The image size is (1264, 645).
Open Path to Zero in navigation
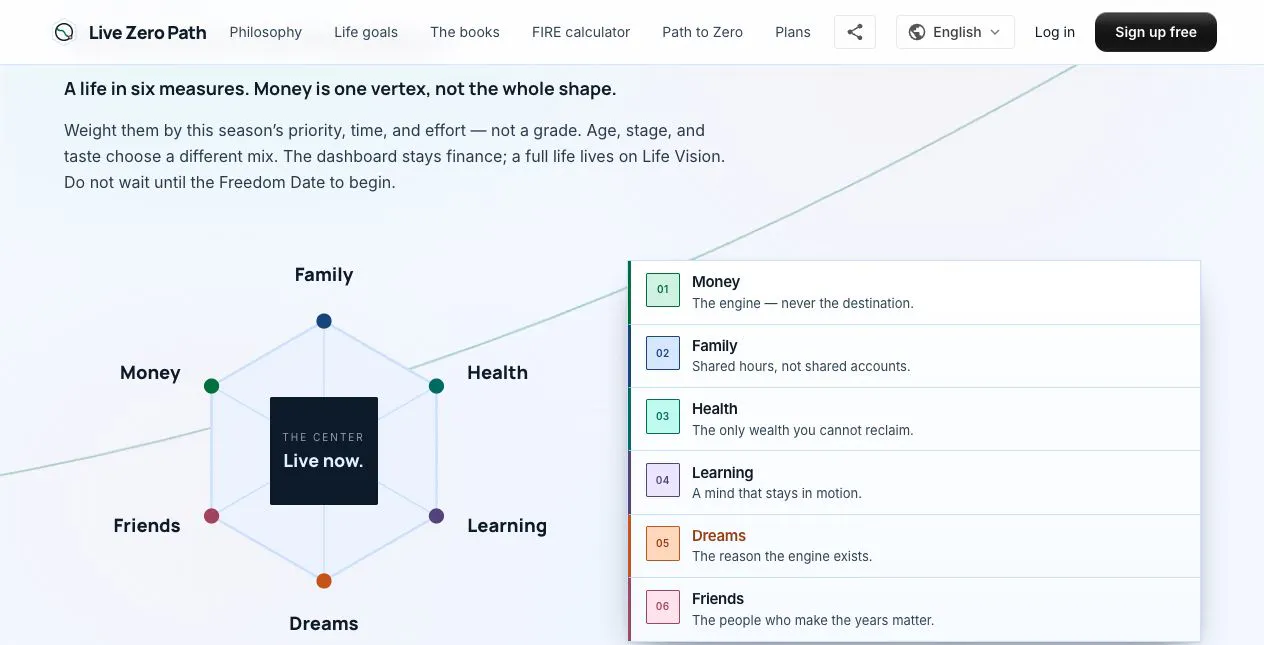point(702,32)
